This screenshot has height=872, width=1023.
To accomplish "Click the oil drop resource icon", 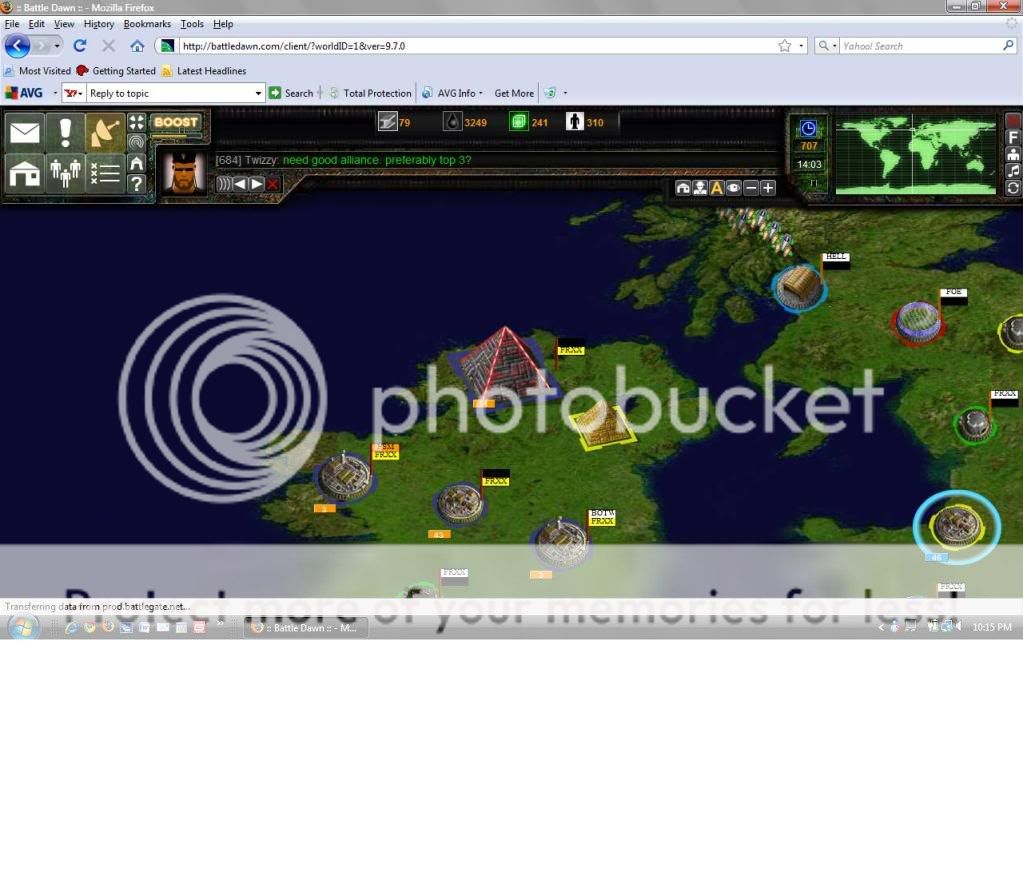I will pos(452,122).
